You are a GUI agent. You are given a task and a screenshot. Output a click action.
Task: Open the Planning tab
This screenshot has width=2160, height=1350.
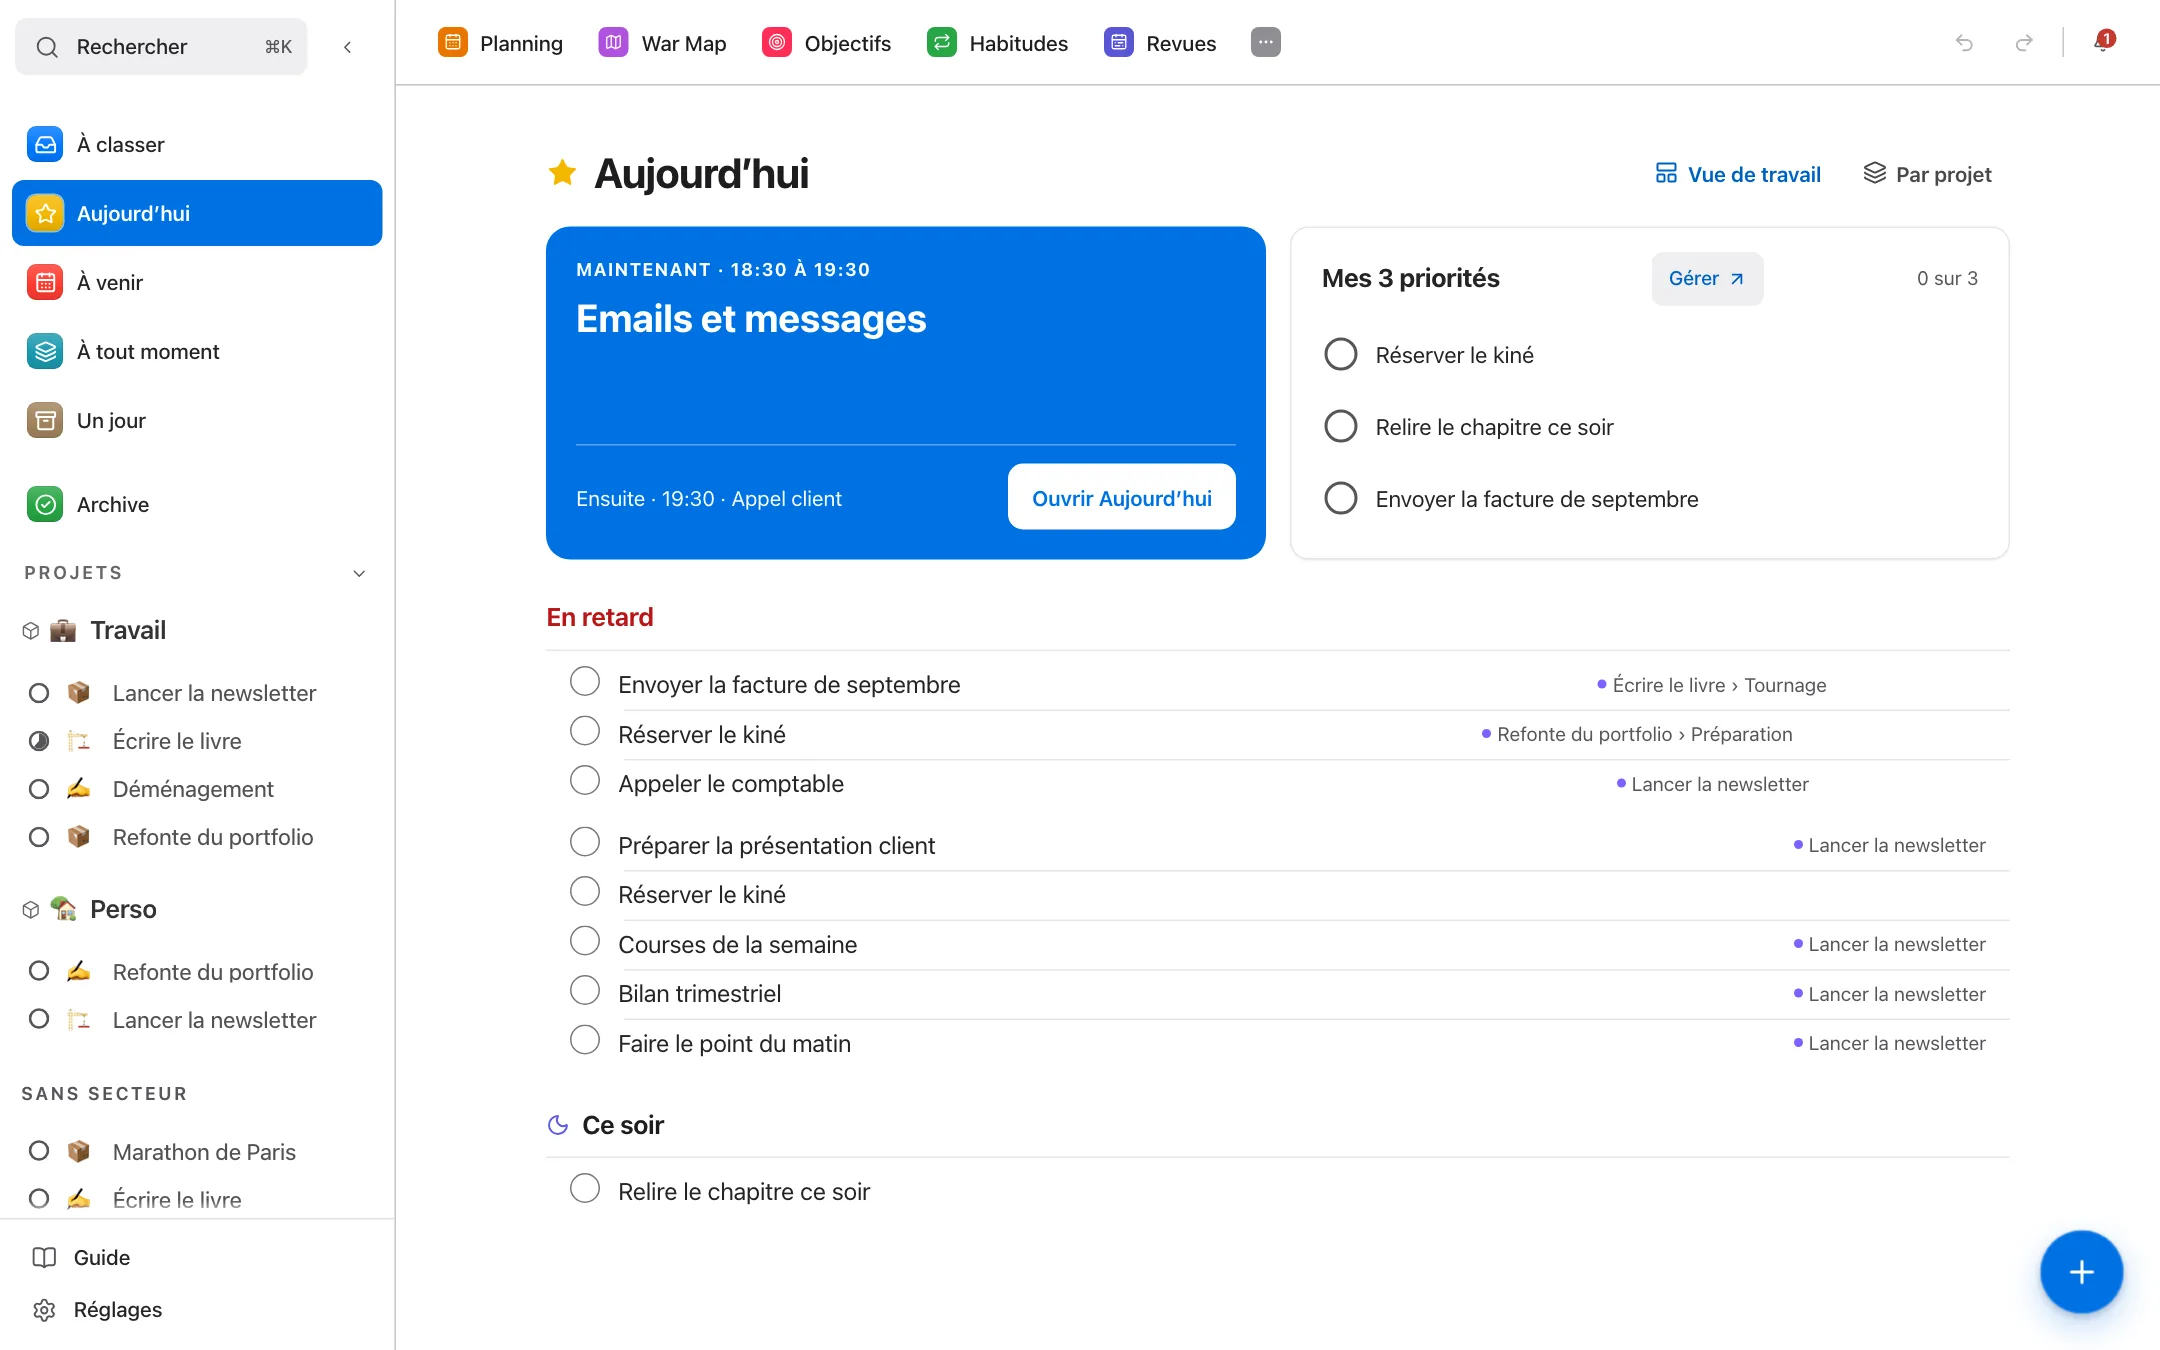(x=500, y=43)
